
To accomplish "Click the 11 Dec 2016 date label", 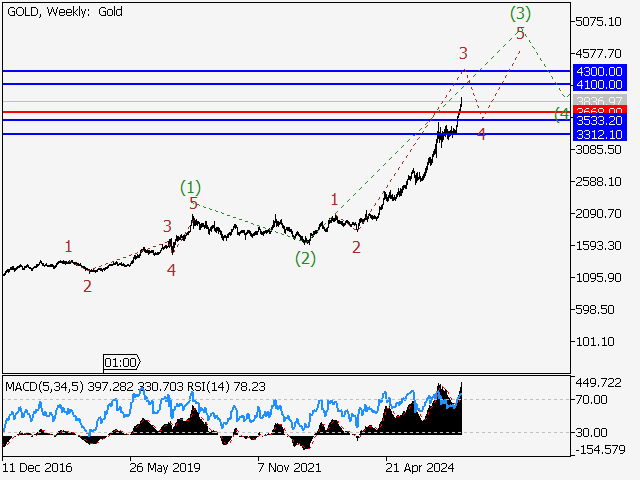I will [37, 466].
